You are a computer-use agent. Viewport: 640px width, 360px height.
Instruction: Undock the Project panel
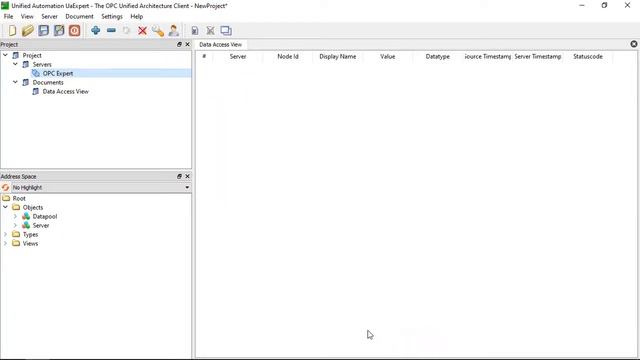click(179, 44)
